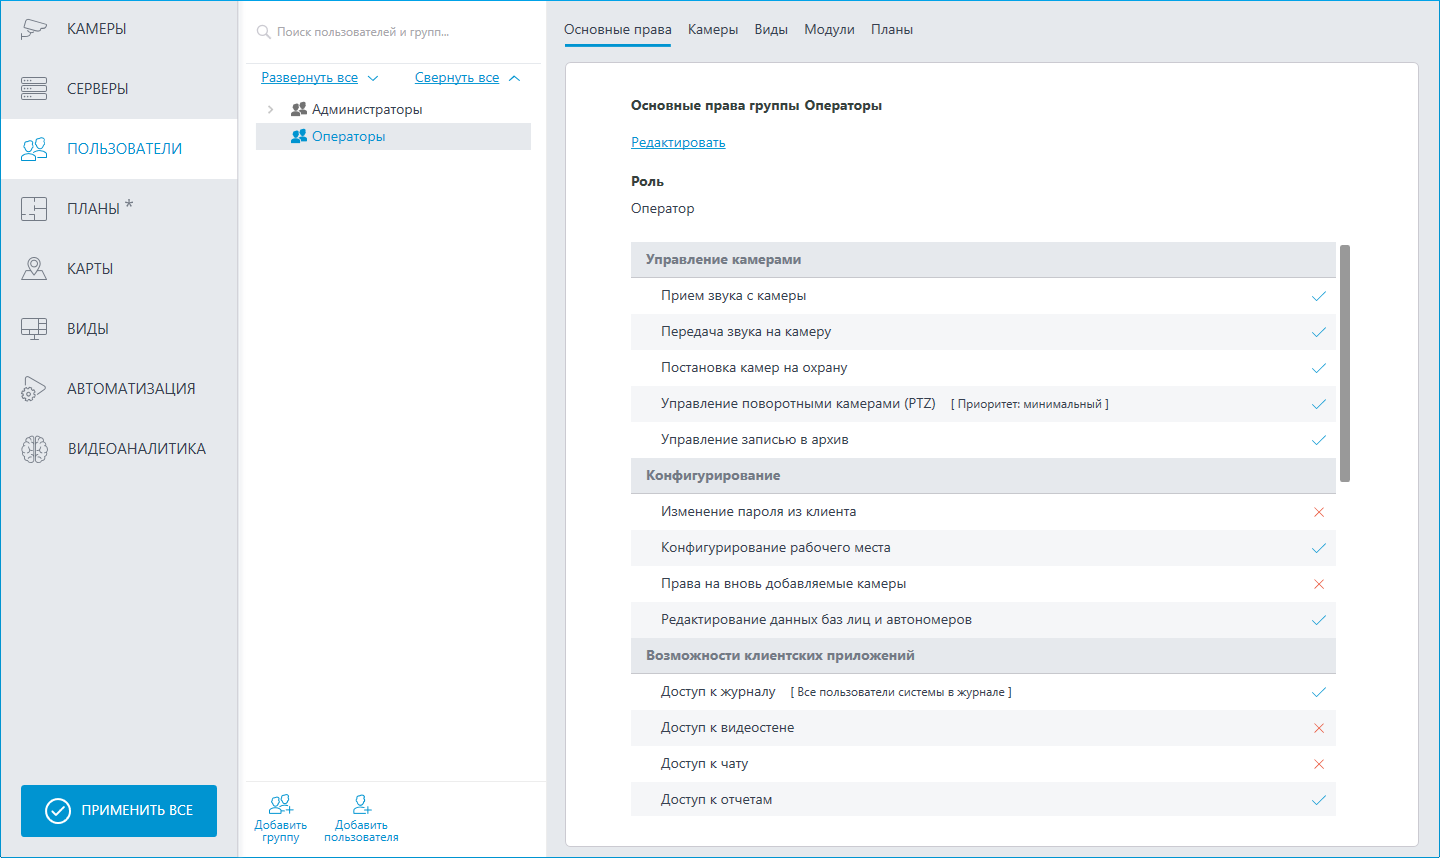Open ПЛАНЫ section in sidebar

click(x=119, y=209)
